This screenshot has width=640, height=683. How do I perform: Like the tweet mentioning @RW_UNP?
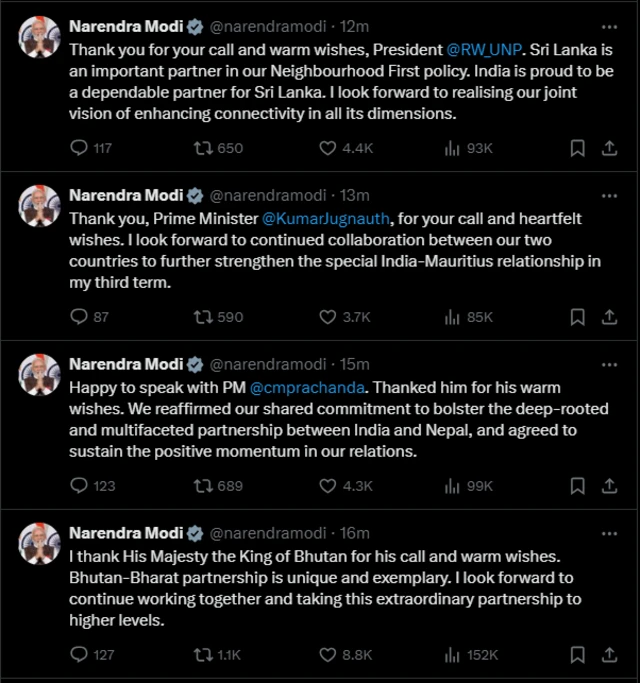(x=328, y=148)
